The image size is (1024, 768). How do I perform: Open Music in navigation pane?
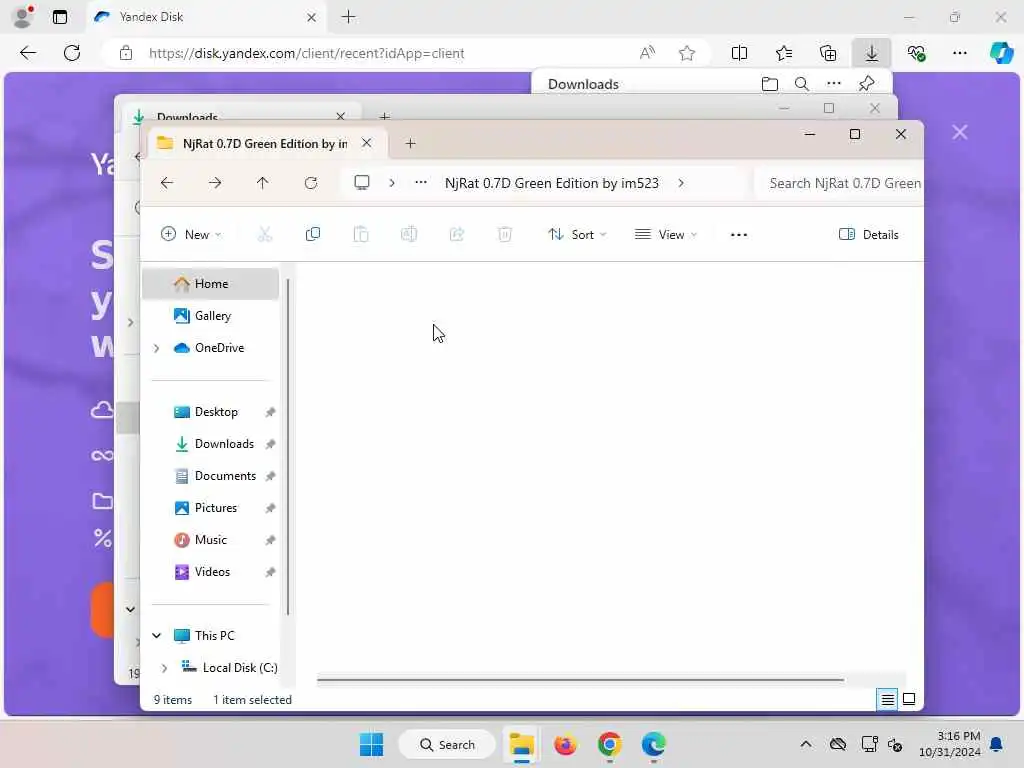coord(210,540)
